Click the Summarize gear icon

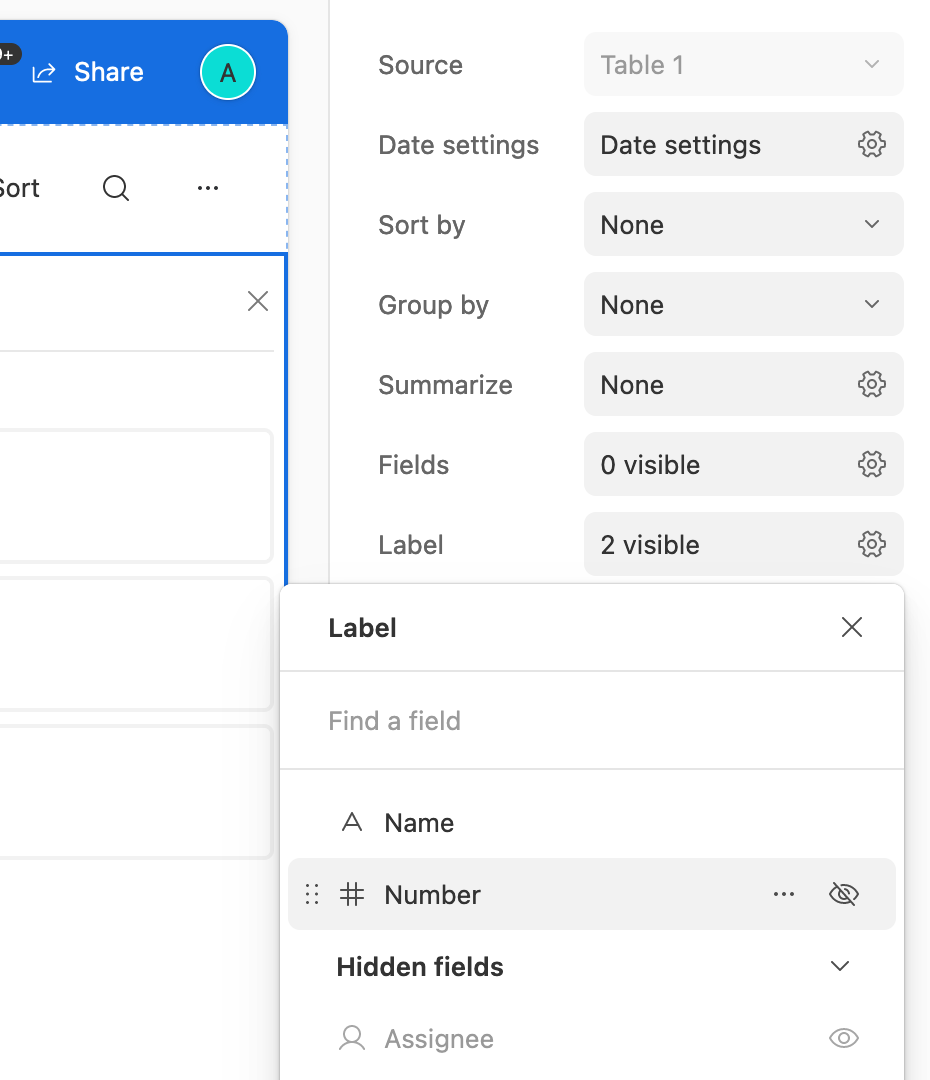871,384
